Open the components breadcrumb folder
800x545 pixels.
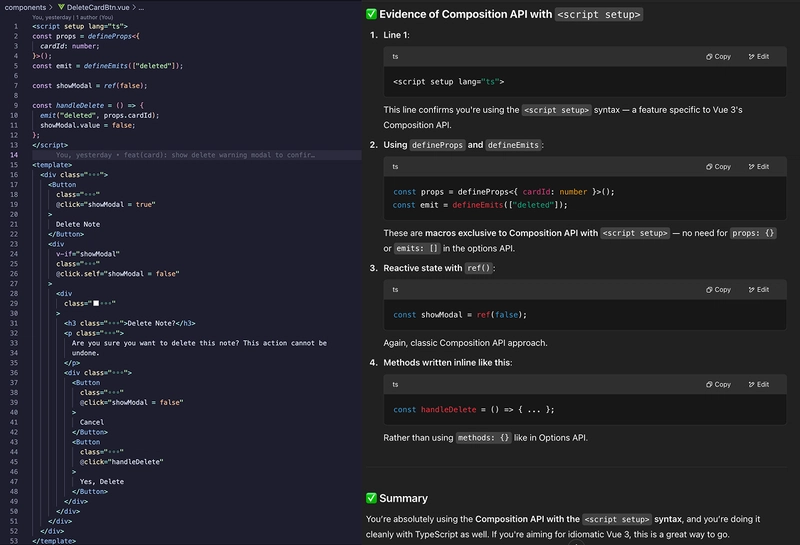[25, 7]
